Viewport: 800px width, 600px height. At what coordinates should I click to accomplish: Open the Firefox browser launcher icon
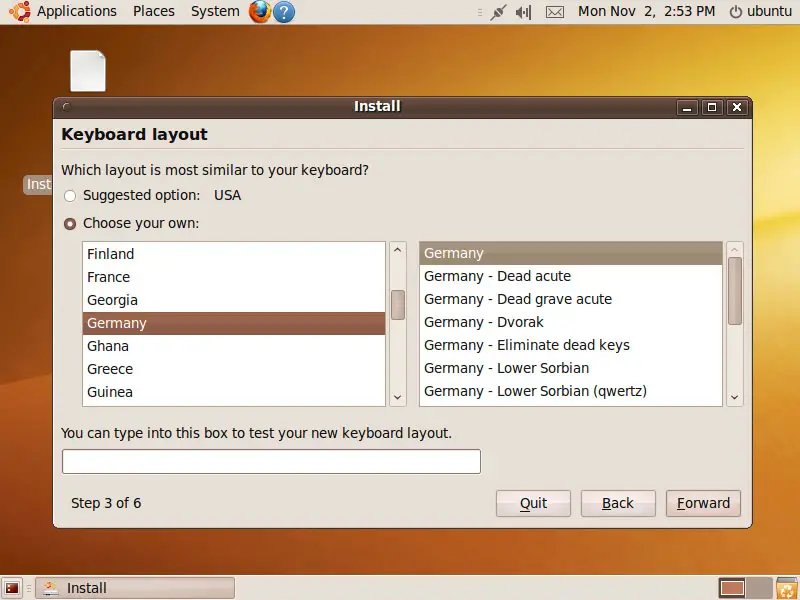tap(260, 11)
